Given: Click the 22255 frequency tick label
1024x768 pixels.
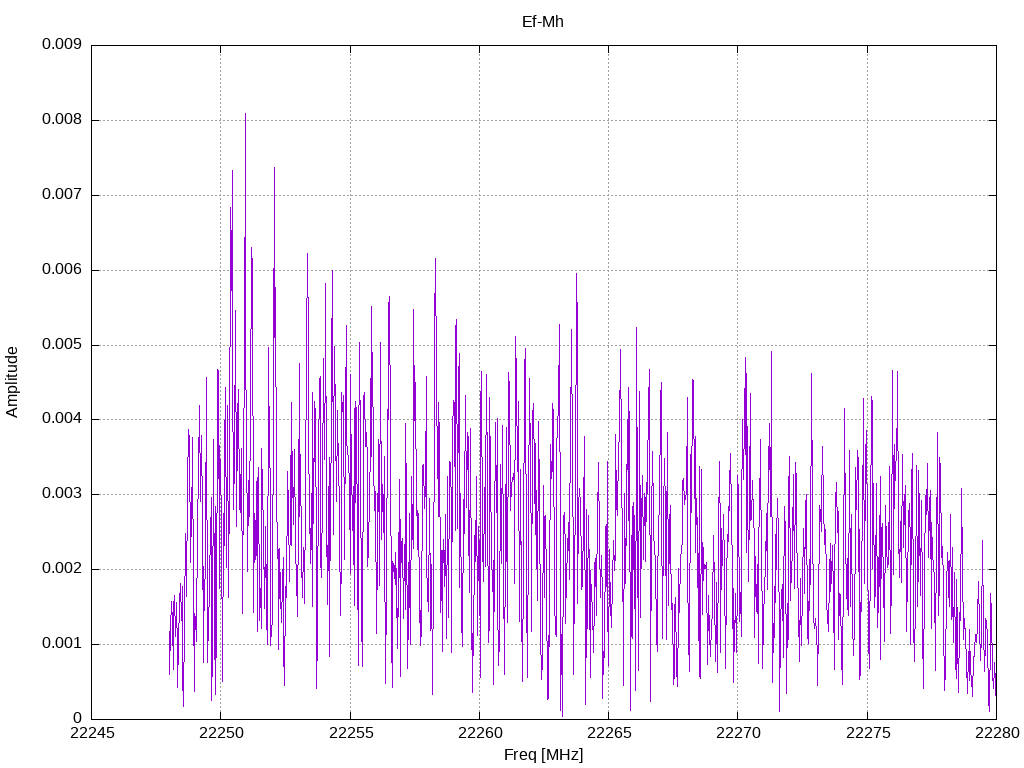Looking at the screenshot, I should tap(350, 733).
